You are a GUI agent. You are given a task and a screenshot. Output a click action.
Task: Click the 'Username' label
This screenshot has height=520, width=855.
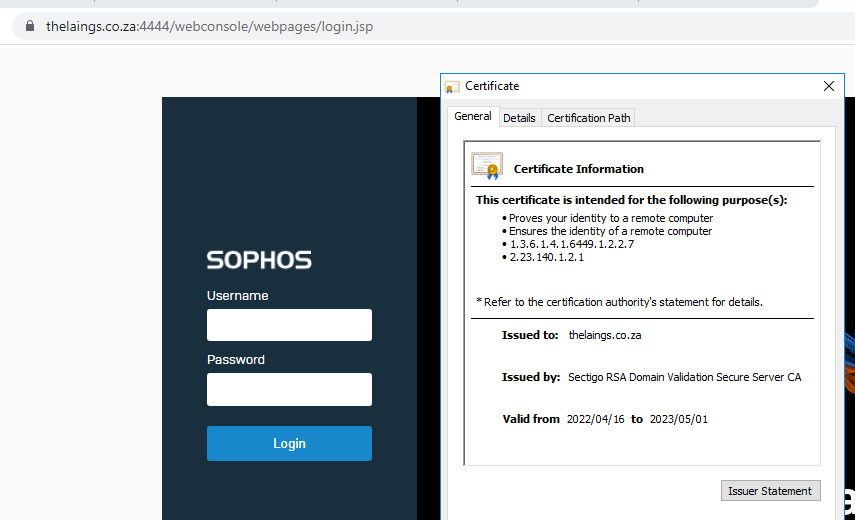(x=237, y=295)
